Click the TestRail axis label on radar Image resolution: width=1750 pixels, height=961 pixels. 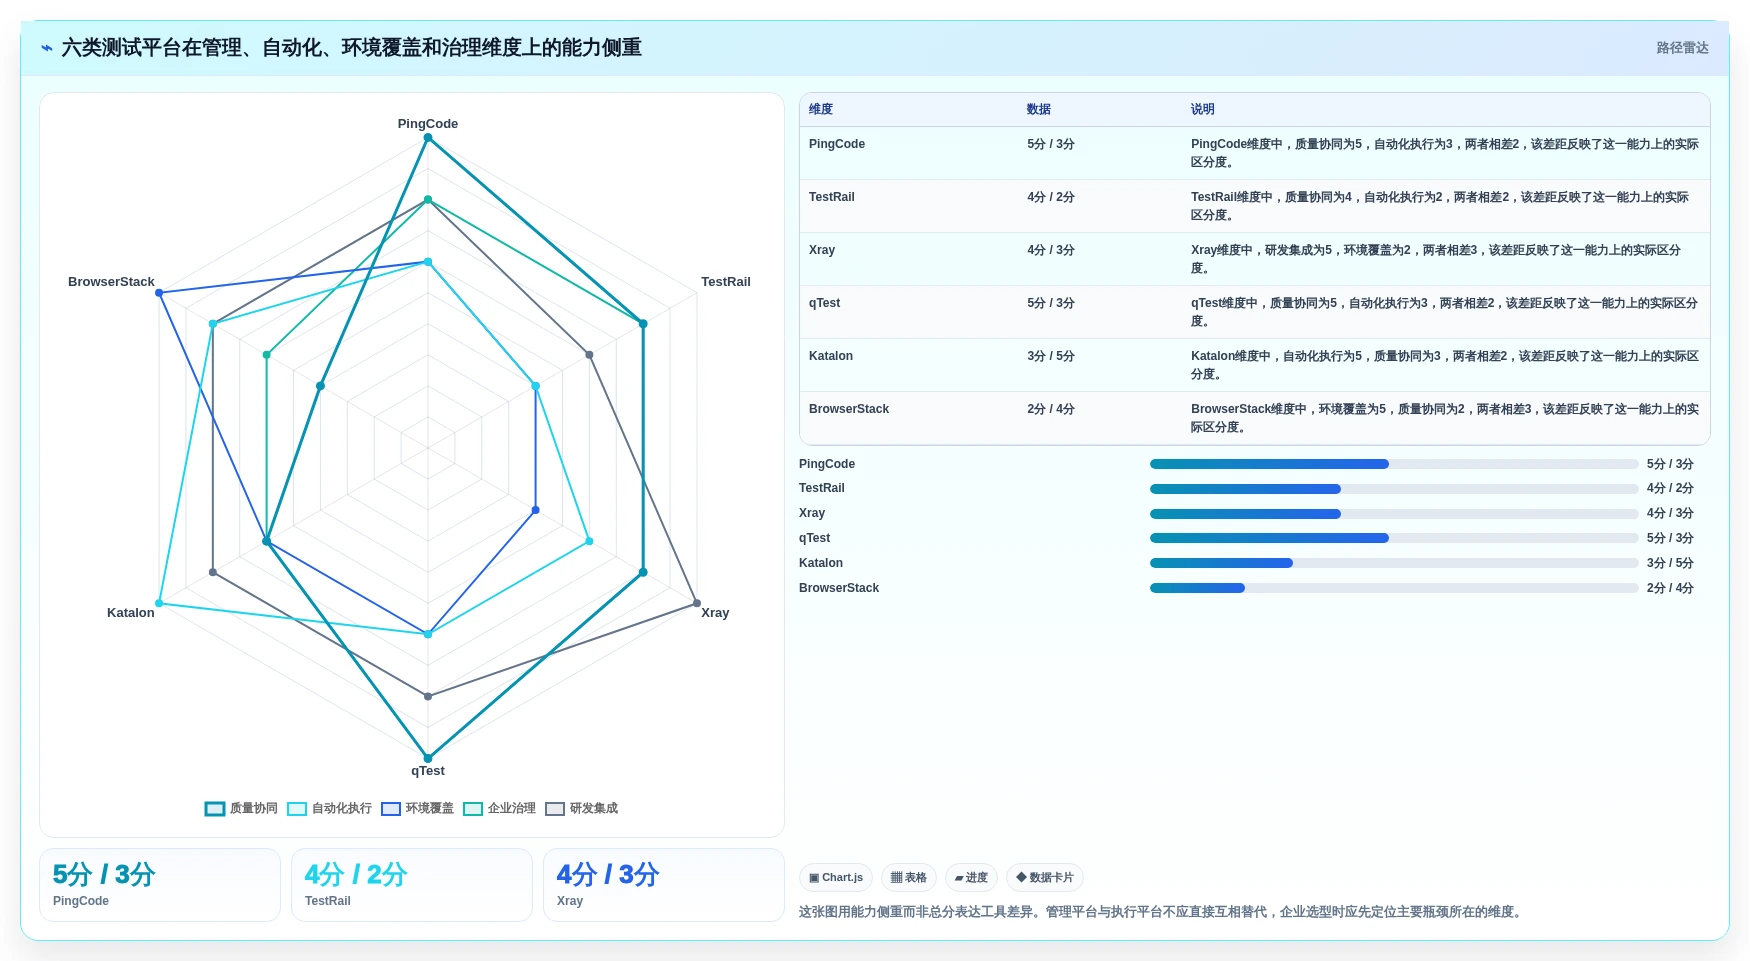(726, 282)
